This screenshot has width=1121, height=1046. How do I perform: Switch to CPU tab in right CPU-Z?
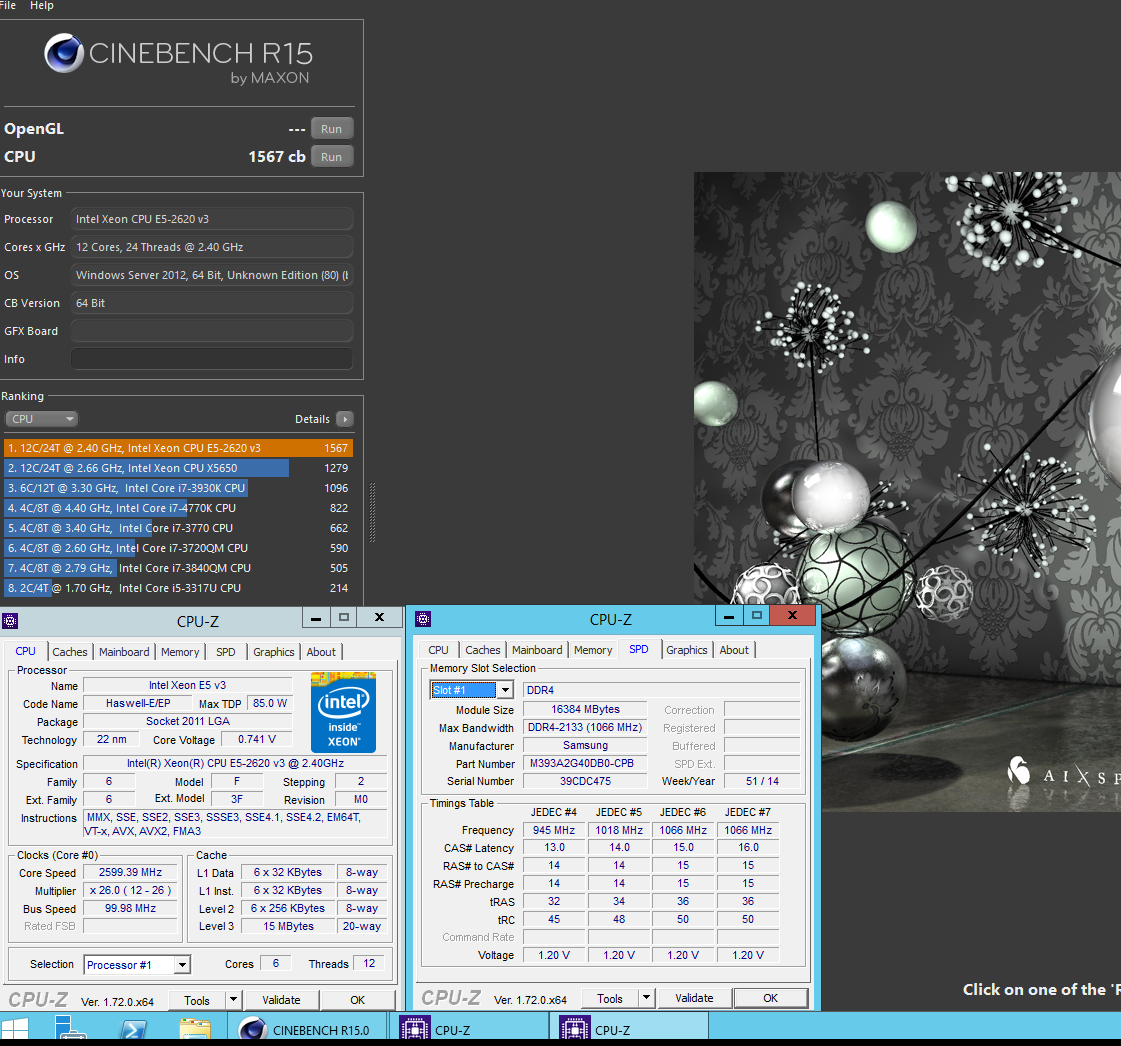click(x=438, y=650)
